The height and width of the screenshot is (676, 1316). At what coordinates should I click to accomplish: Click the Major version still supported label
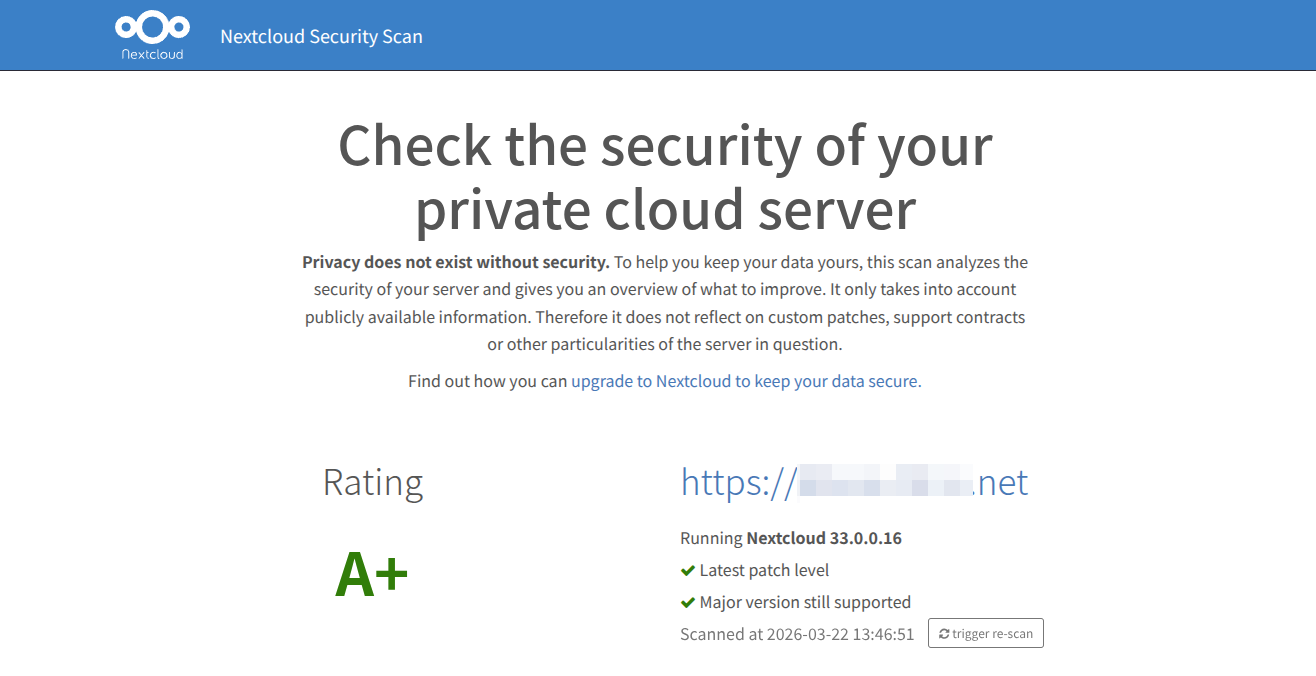(805, 603)
